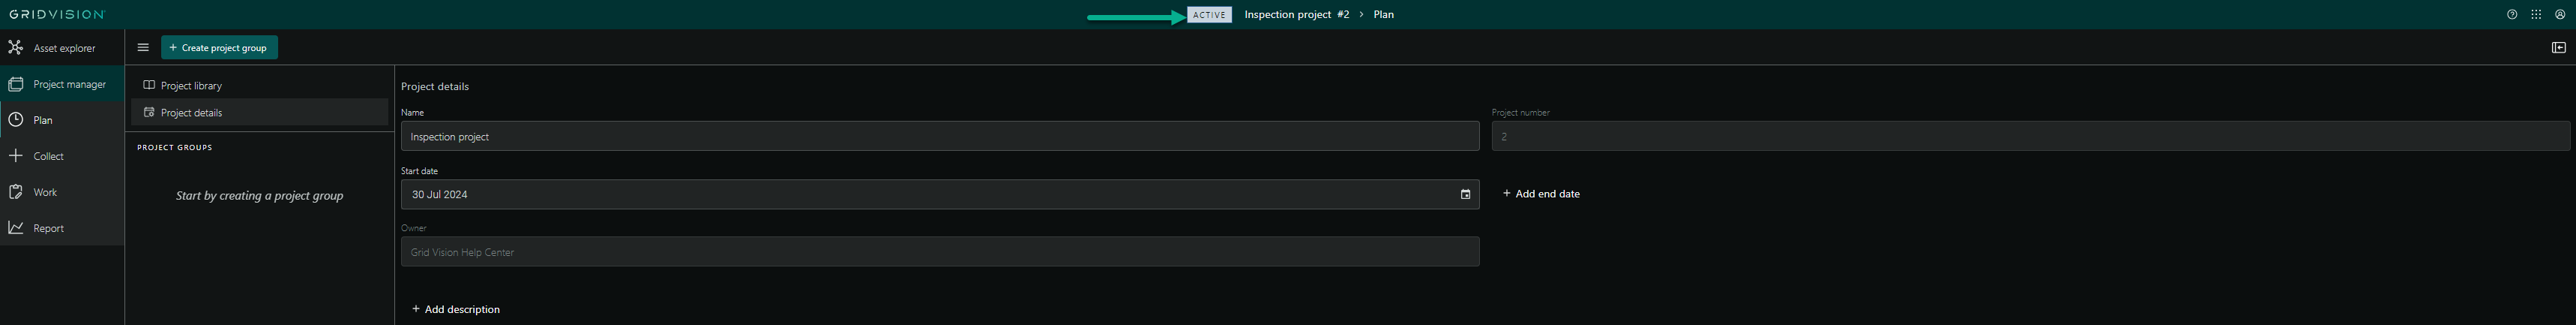Click the ACTIVE status badge
This screenshot has height=325, width=2576.
[1209, 15]
